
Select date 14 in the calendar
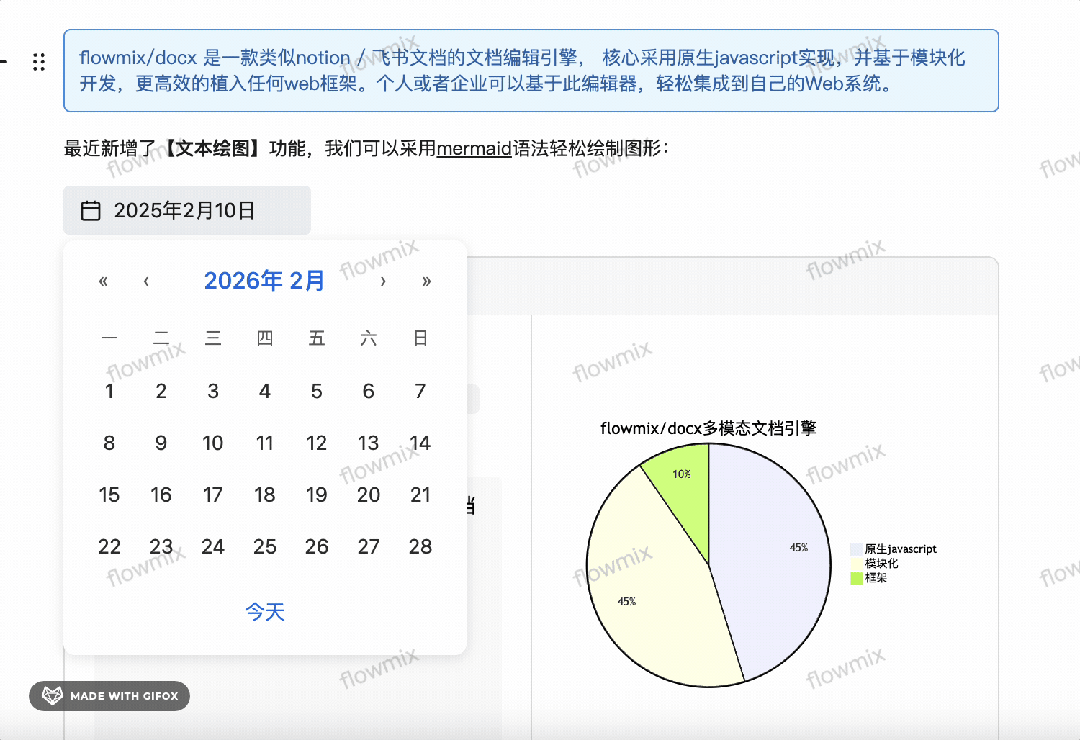point(420,442)
